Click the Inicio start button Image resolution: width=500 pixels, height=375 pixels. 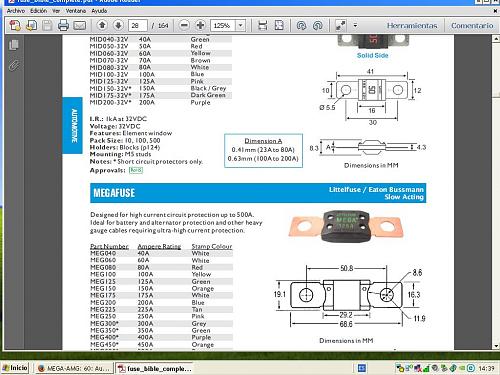(15, 368)
